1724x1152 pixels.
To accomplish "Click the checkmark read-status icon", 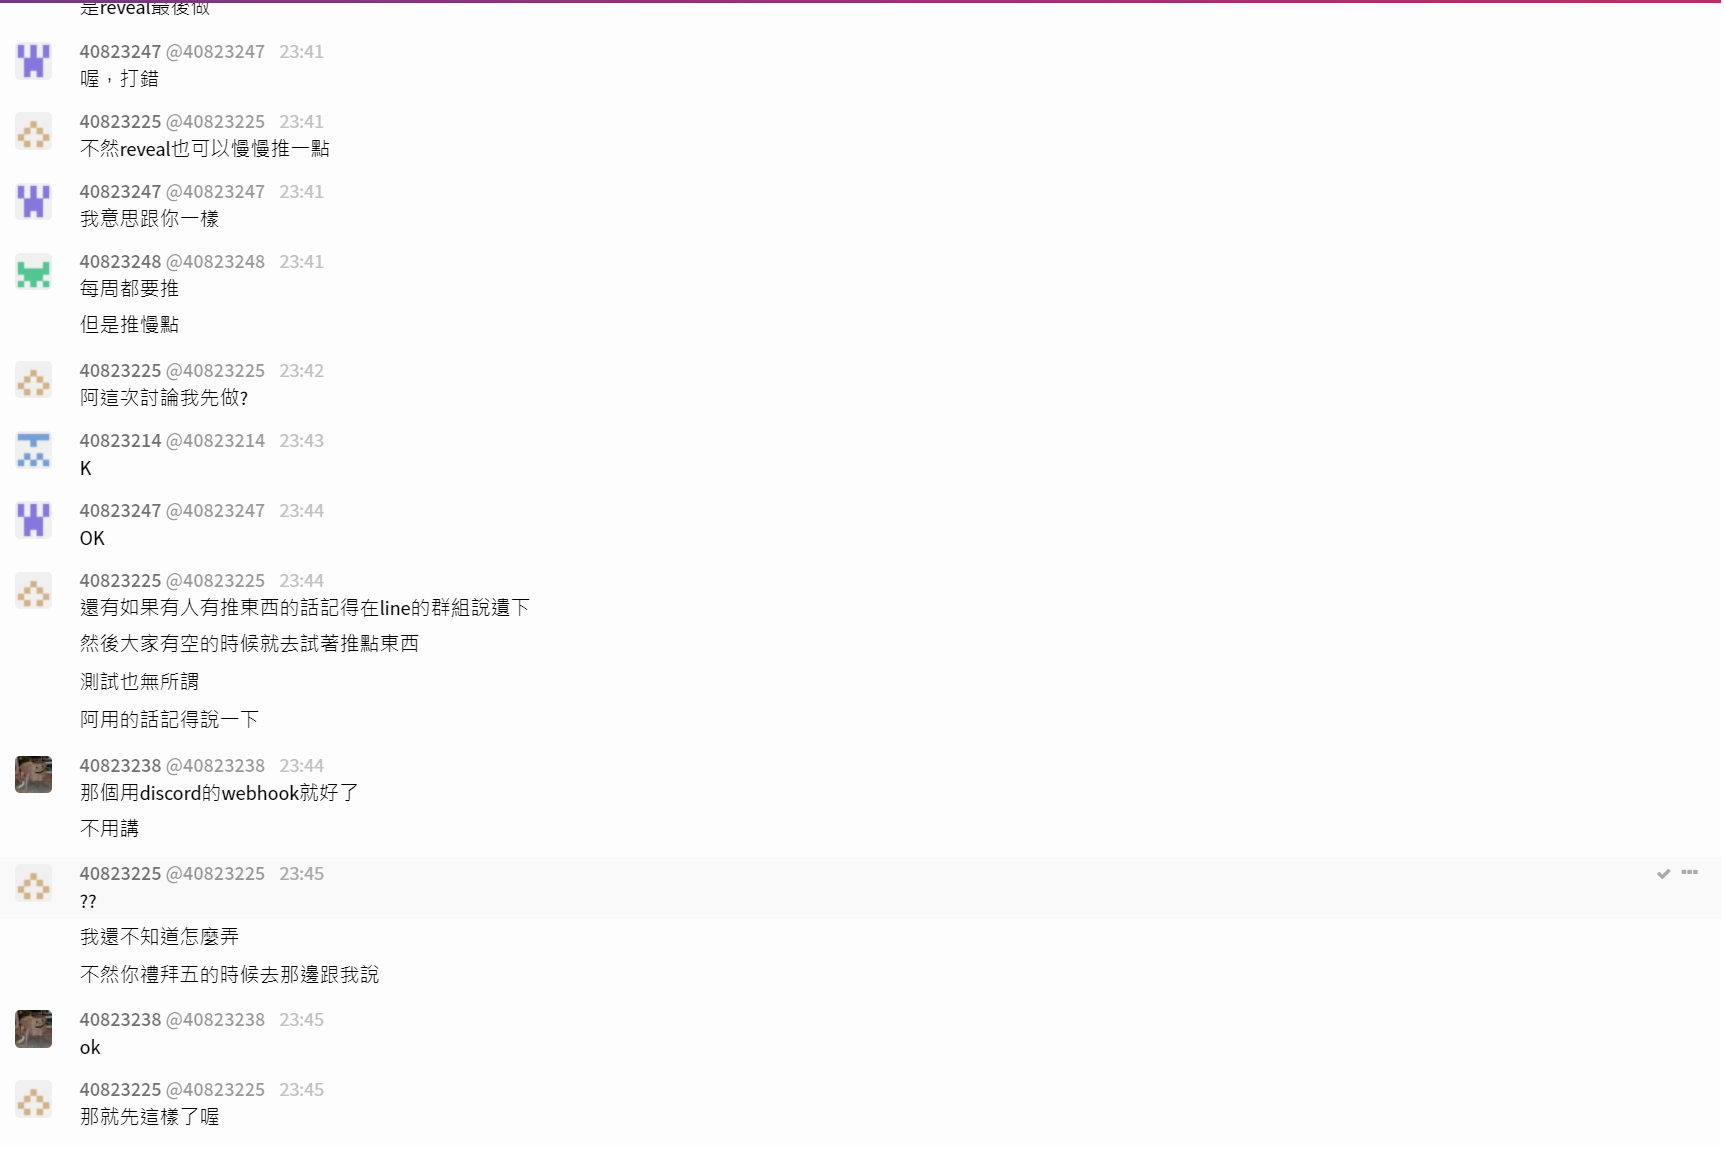I will click(1663, 873).
